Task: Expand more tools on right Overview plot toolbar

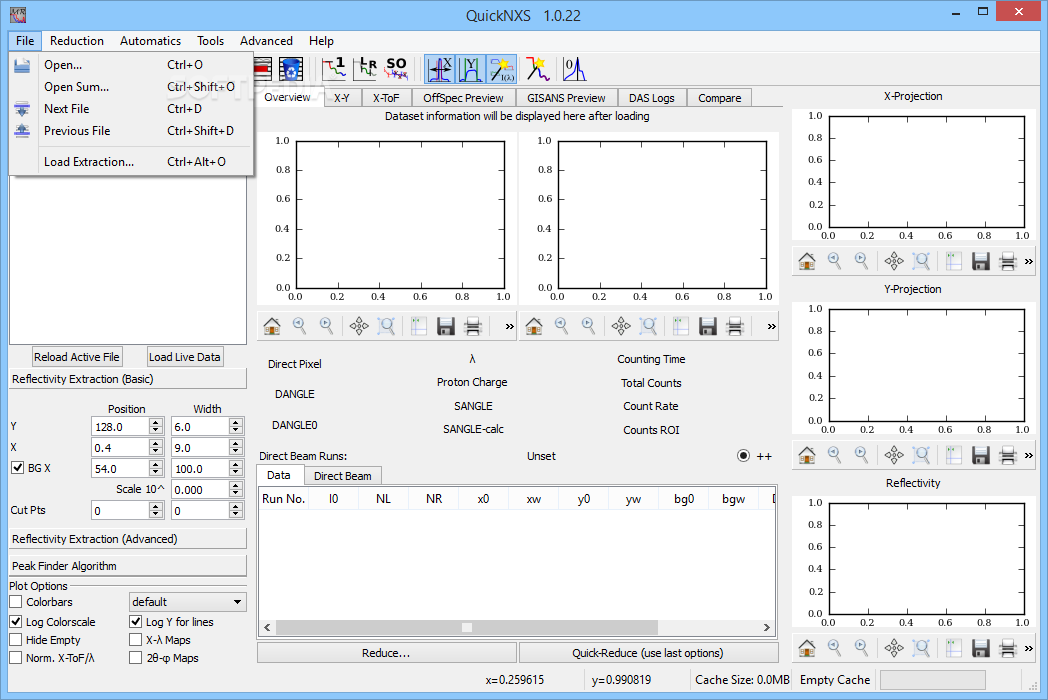Action: click(771, 326)
